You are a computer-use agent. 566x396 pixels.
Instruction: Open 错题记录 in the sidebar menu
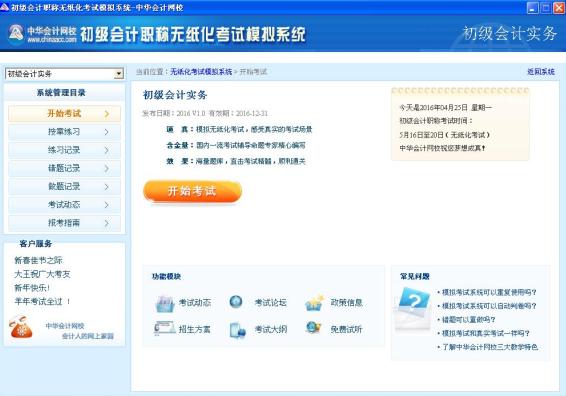(x=64, y=168)
